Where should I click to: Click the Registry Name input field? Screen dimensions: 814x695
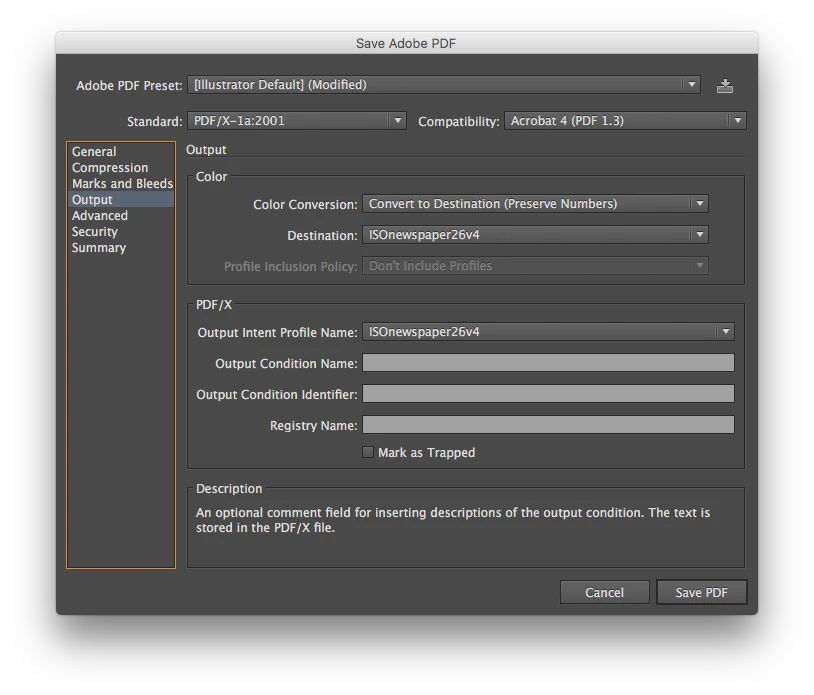548,425
